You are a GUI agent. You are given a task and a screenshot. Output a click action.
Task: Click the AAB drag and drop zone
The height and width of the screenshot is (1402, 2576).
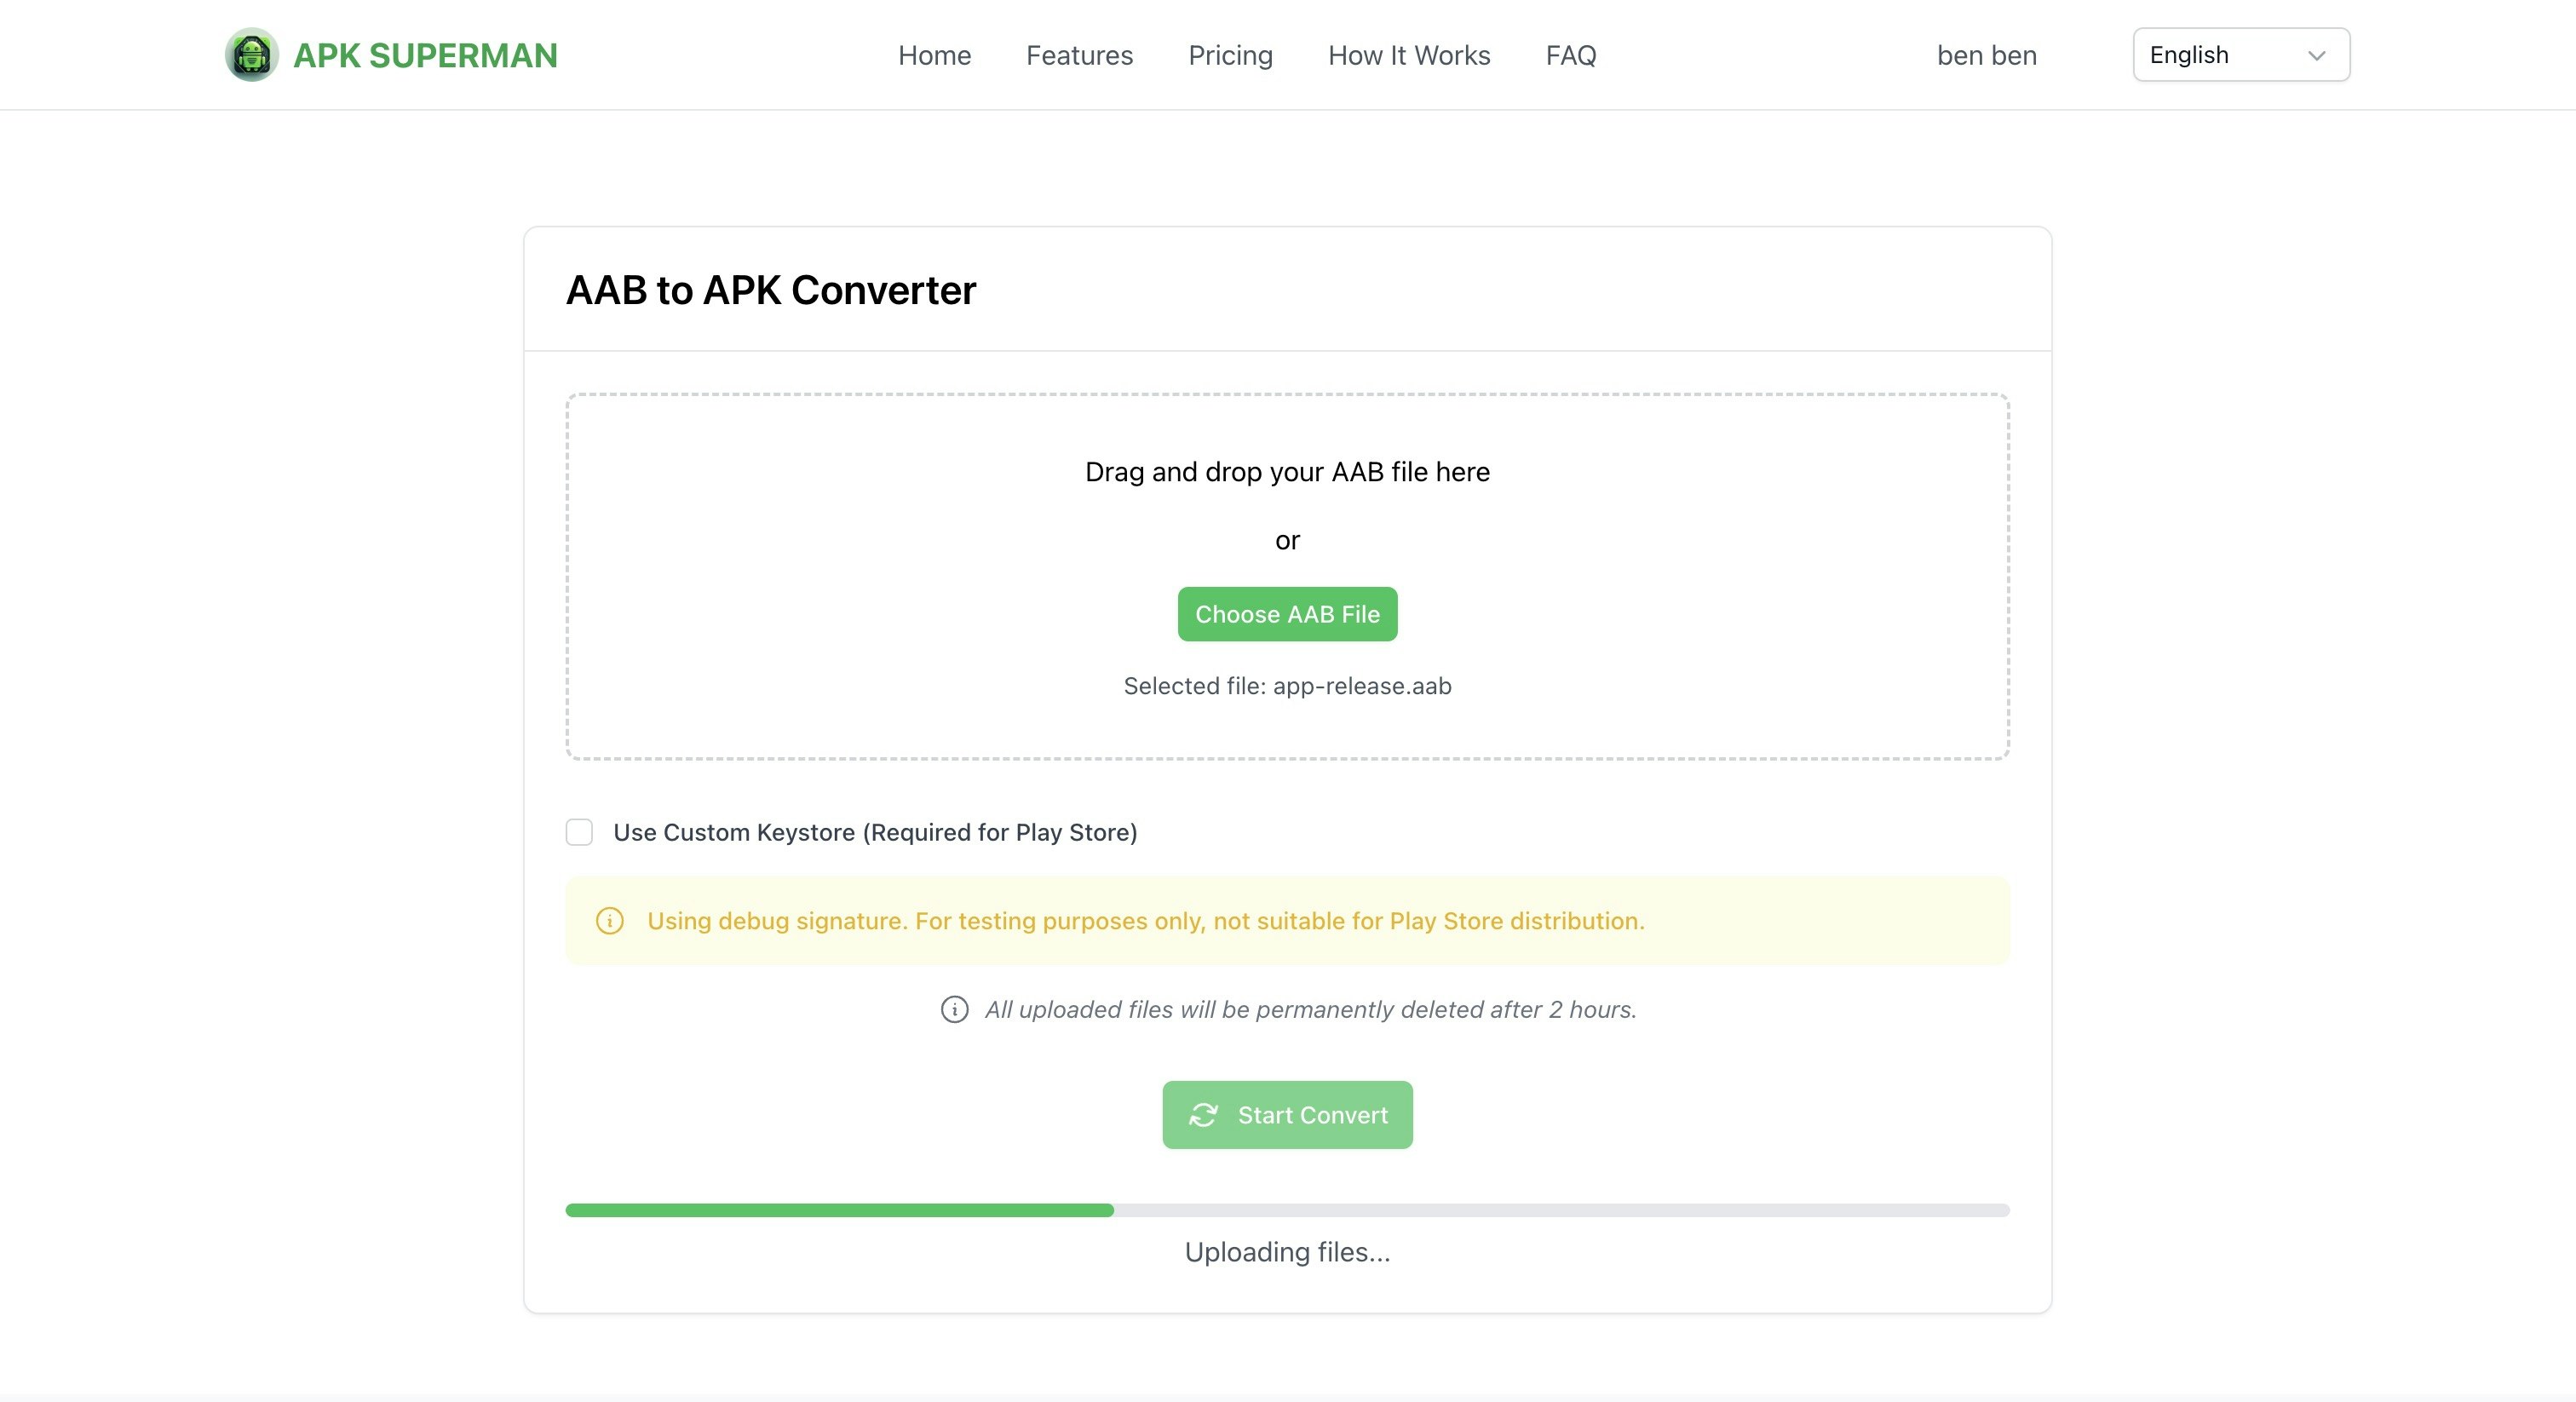point(1287,576)
